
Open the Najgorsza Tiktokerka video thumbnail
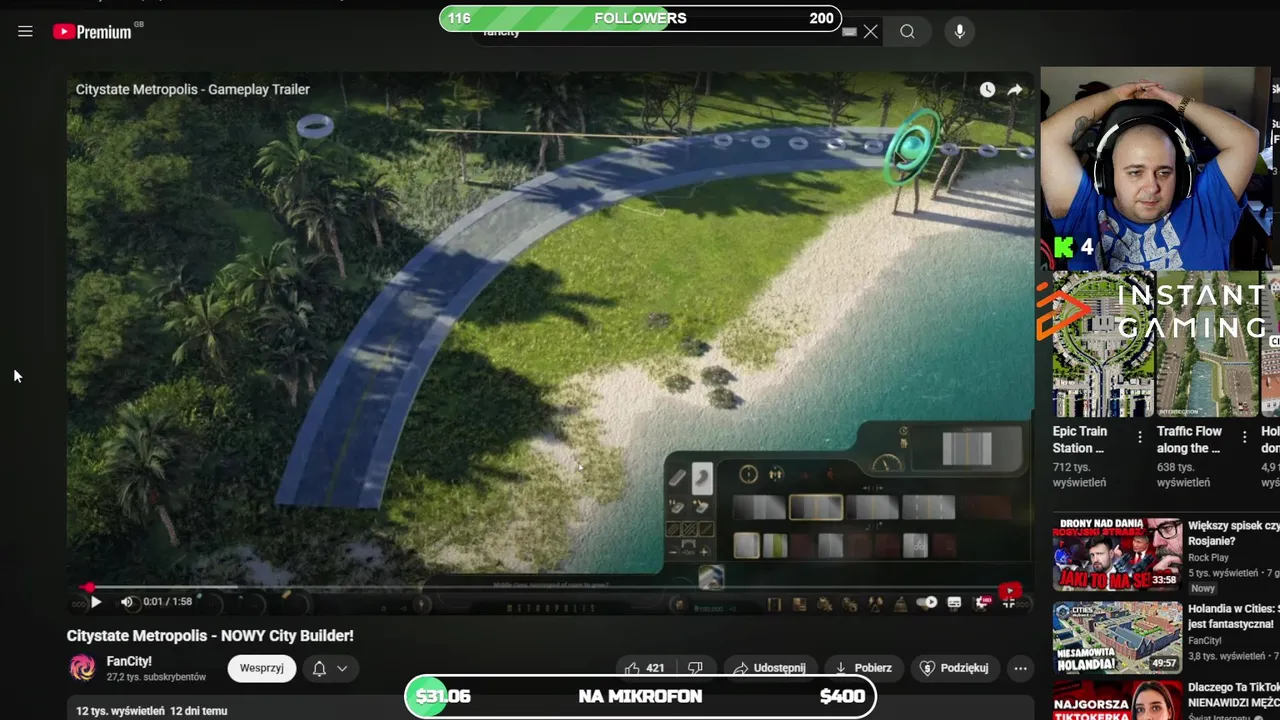[1117, 702]
